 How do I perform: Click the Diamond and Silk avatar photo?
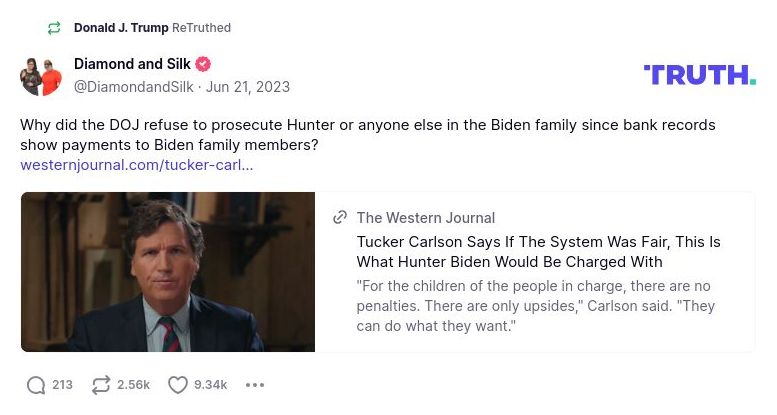point(42,76)
